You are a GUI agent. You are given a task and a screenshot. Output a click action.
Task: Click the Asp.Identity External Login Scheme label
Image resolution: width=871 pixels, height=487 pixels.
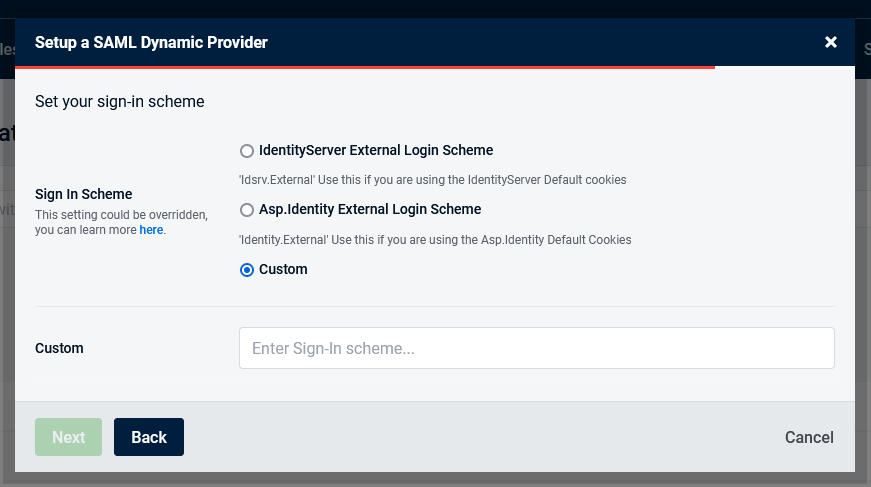pos(369,210)
